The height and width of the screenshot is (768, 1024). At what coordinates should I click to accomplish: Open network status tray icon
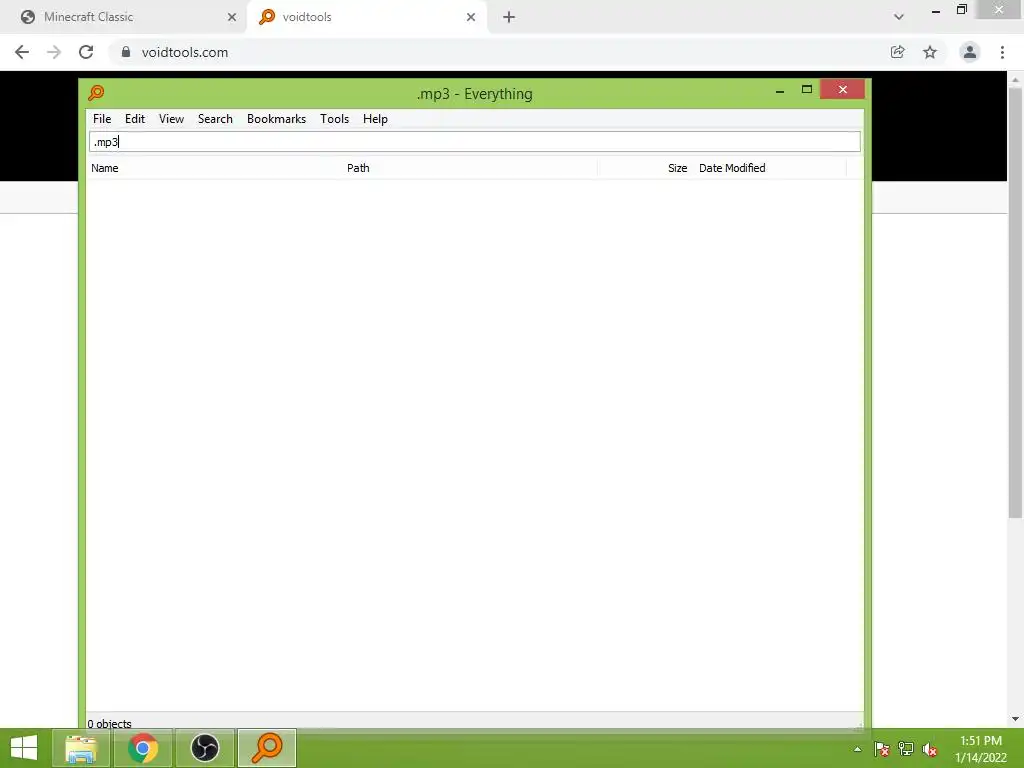[x=906, y=749]
